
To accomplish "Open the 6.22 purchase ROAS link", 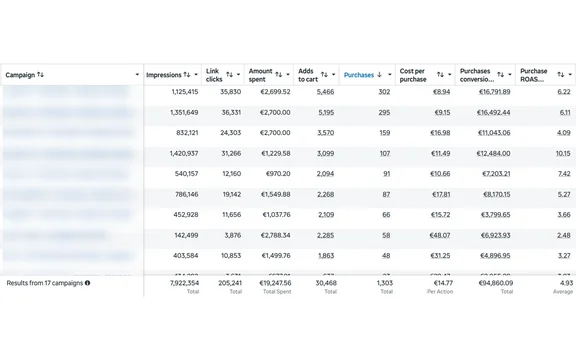I will (564, 92).
